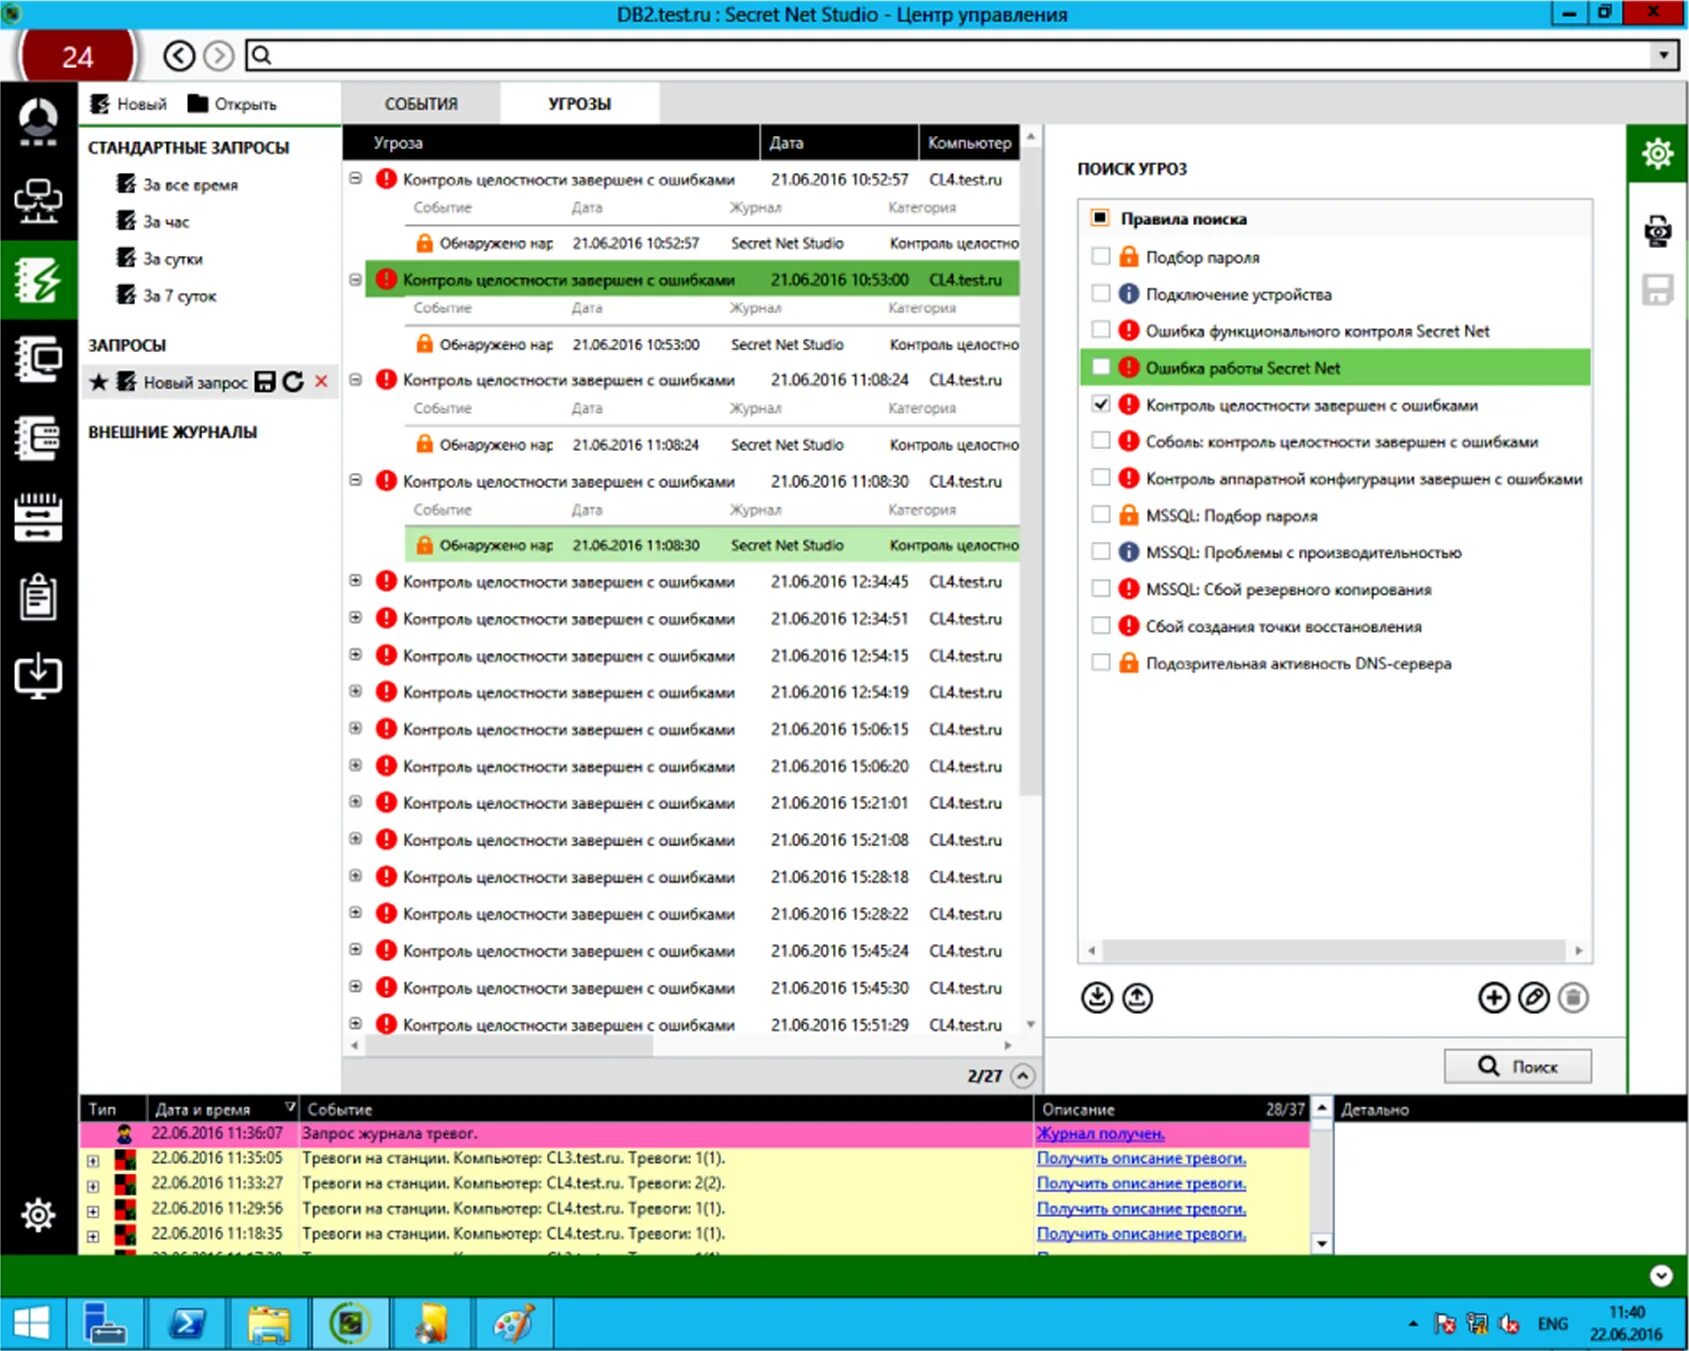This screenshot has height=1351, width=1689.
Task: Sort by the Дата column header
Action: tap(838, 142)
